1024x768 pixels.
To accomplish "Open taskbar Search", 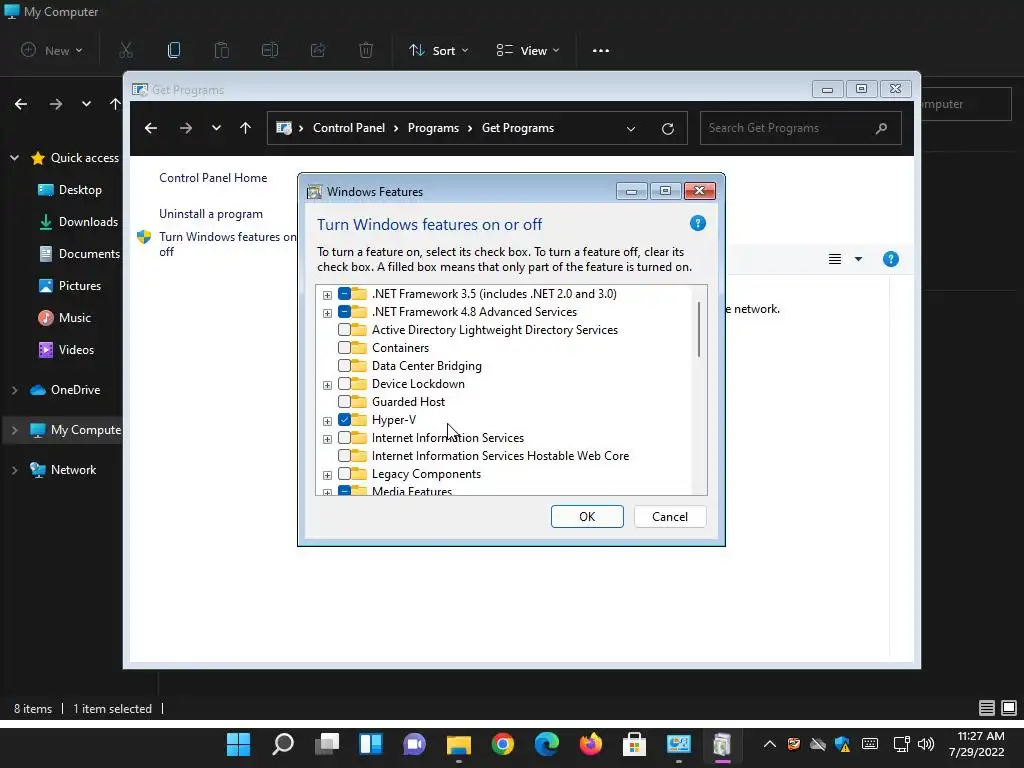I will (x=283, y=744).
